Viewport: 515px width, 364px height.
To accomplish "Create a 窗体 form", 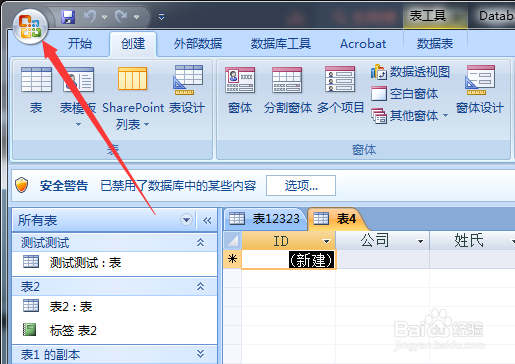I will pos(240,91).
